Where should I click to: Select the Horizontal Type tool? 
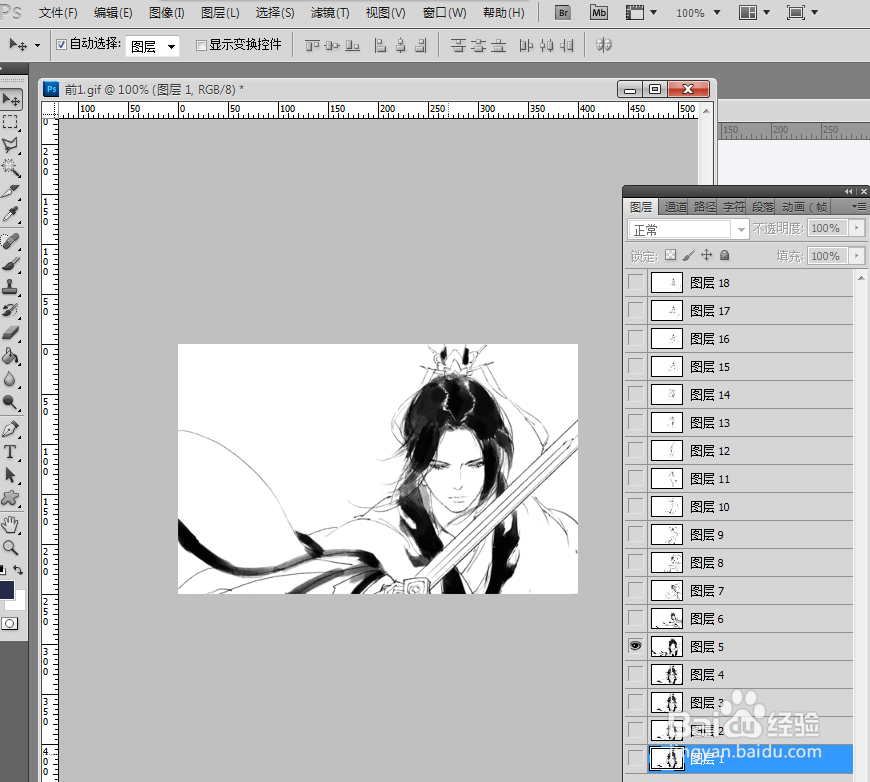11,452
